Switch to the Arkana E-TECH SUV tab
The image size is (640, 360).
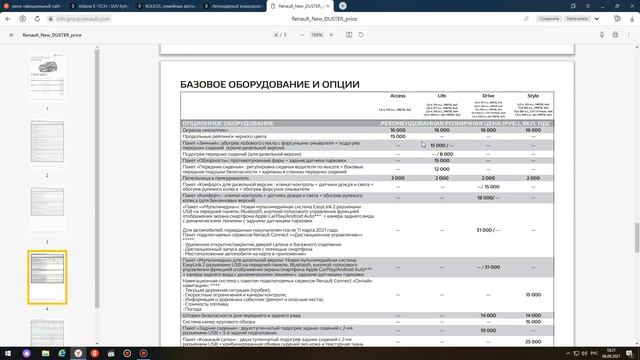coord(99,6)
